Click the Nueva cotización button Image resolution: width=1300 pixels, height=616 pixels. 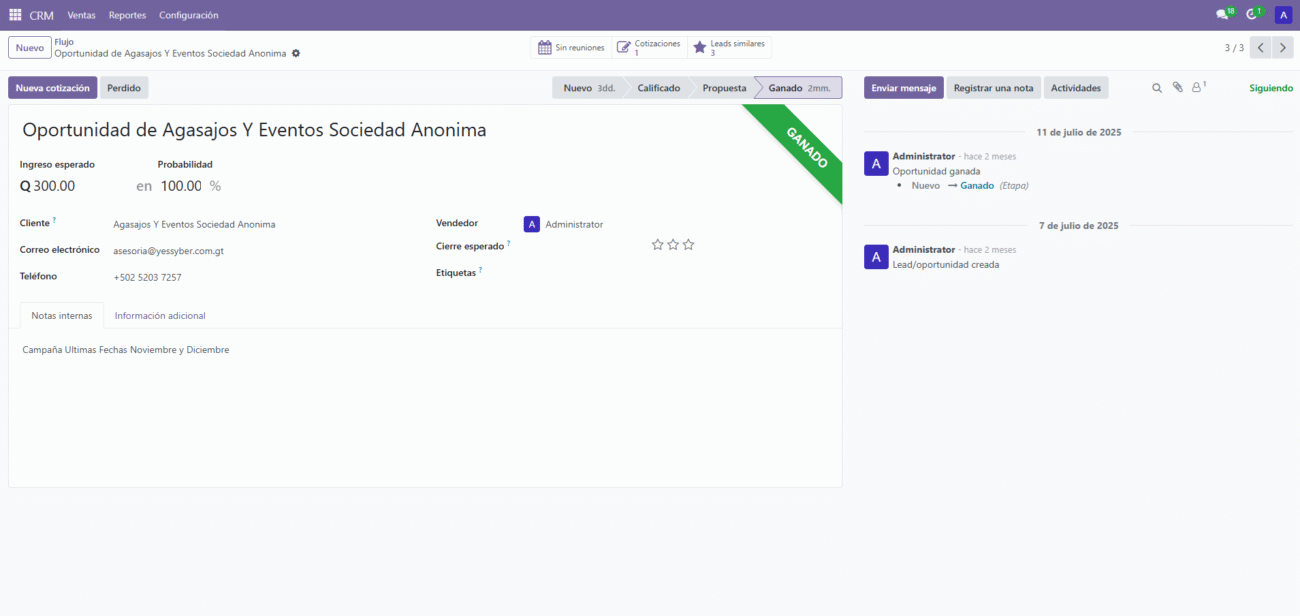click(x=53, y=88)
